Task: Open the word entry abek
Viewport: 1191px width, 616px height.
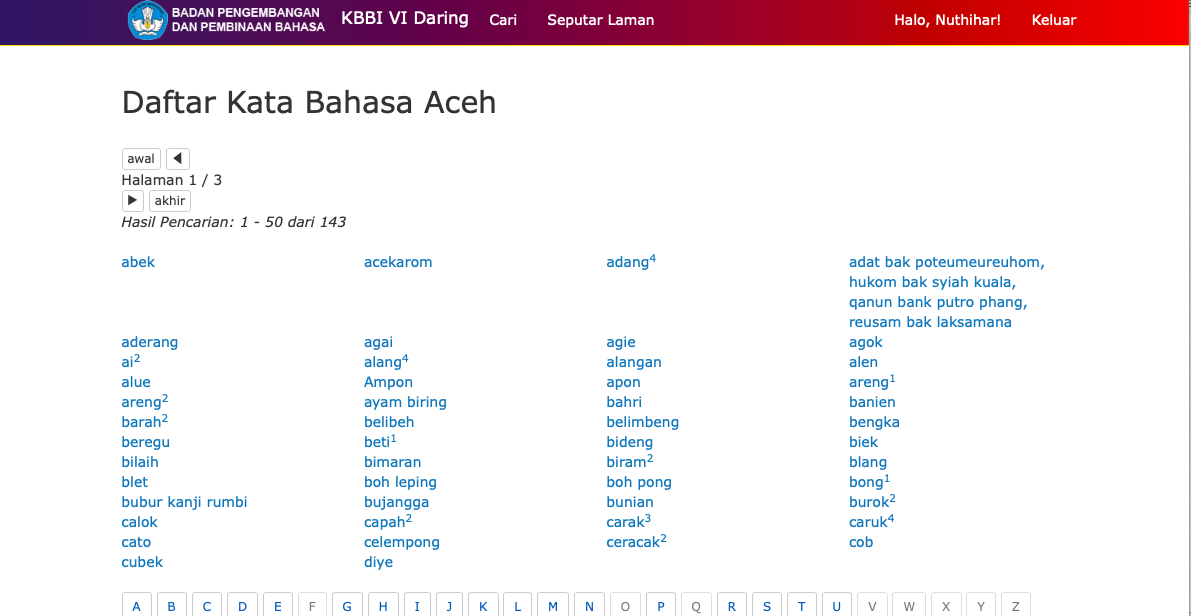Action: (138, 262)
